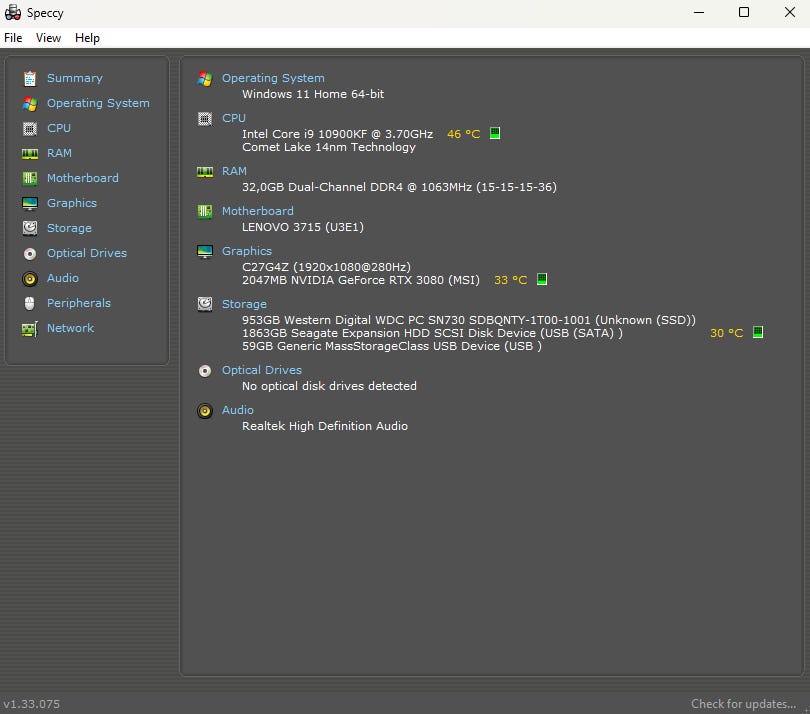This screenshot has width=810, height=714.
Task: Click 'No optical disk drives detected' text
Action: [330, 386]
